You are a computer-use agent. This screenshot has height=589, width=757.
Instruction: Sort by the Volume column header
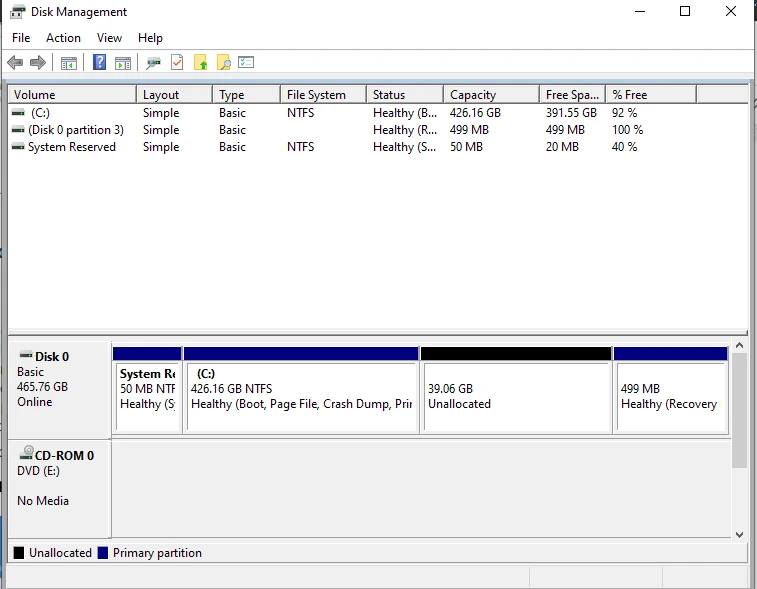click(72, 95)
